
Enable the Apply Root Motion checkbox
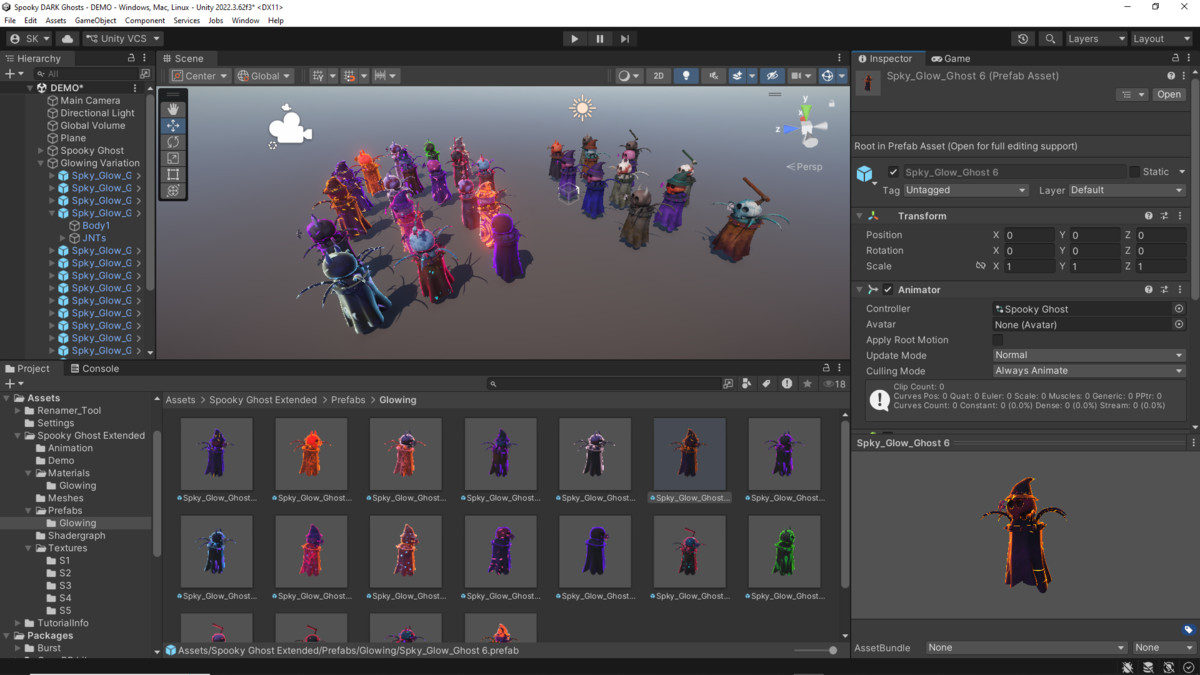(997, 340)
